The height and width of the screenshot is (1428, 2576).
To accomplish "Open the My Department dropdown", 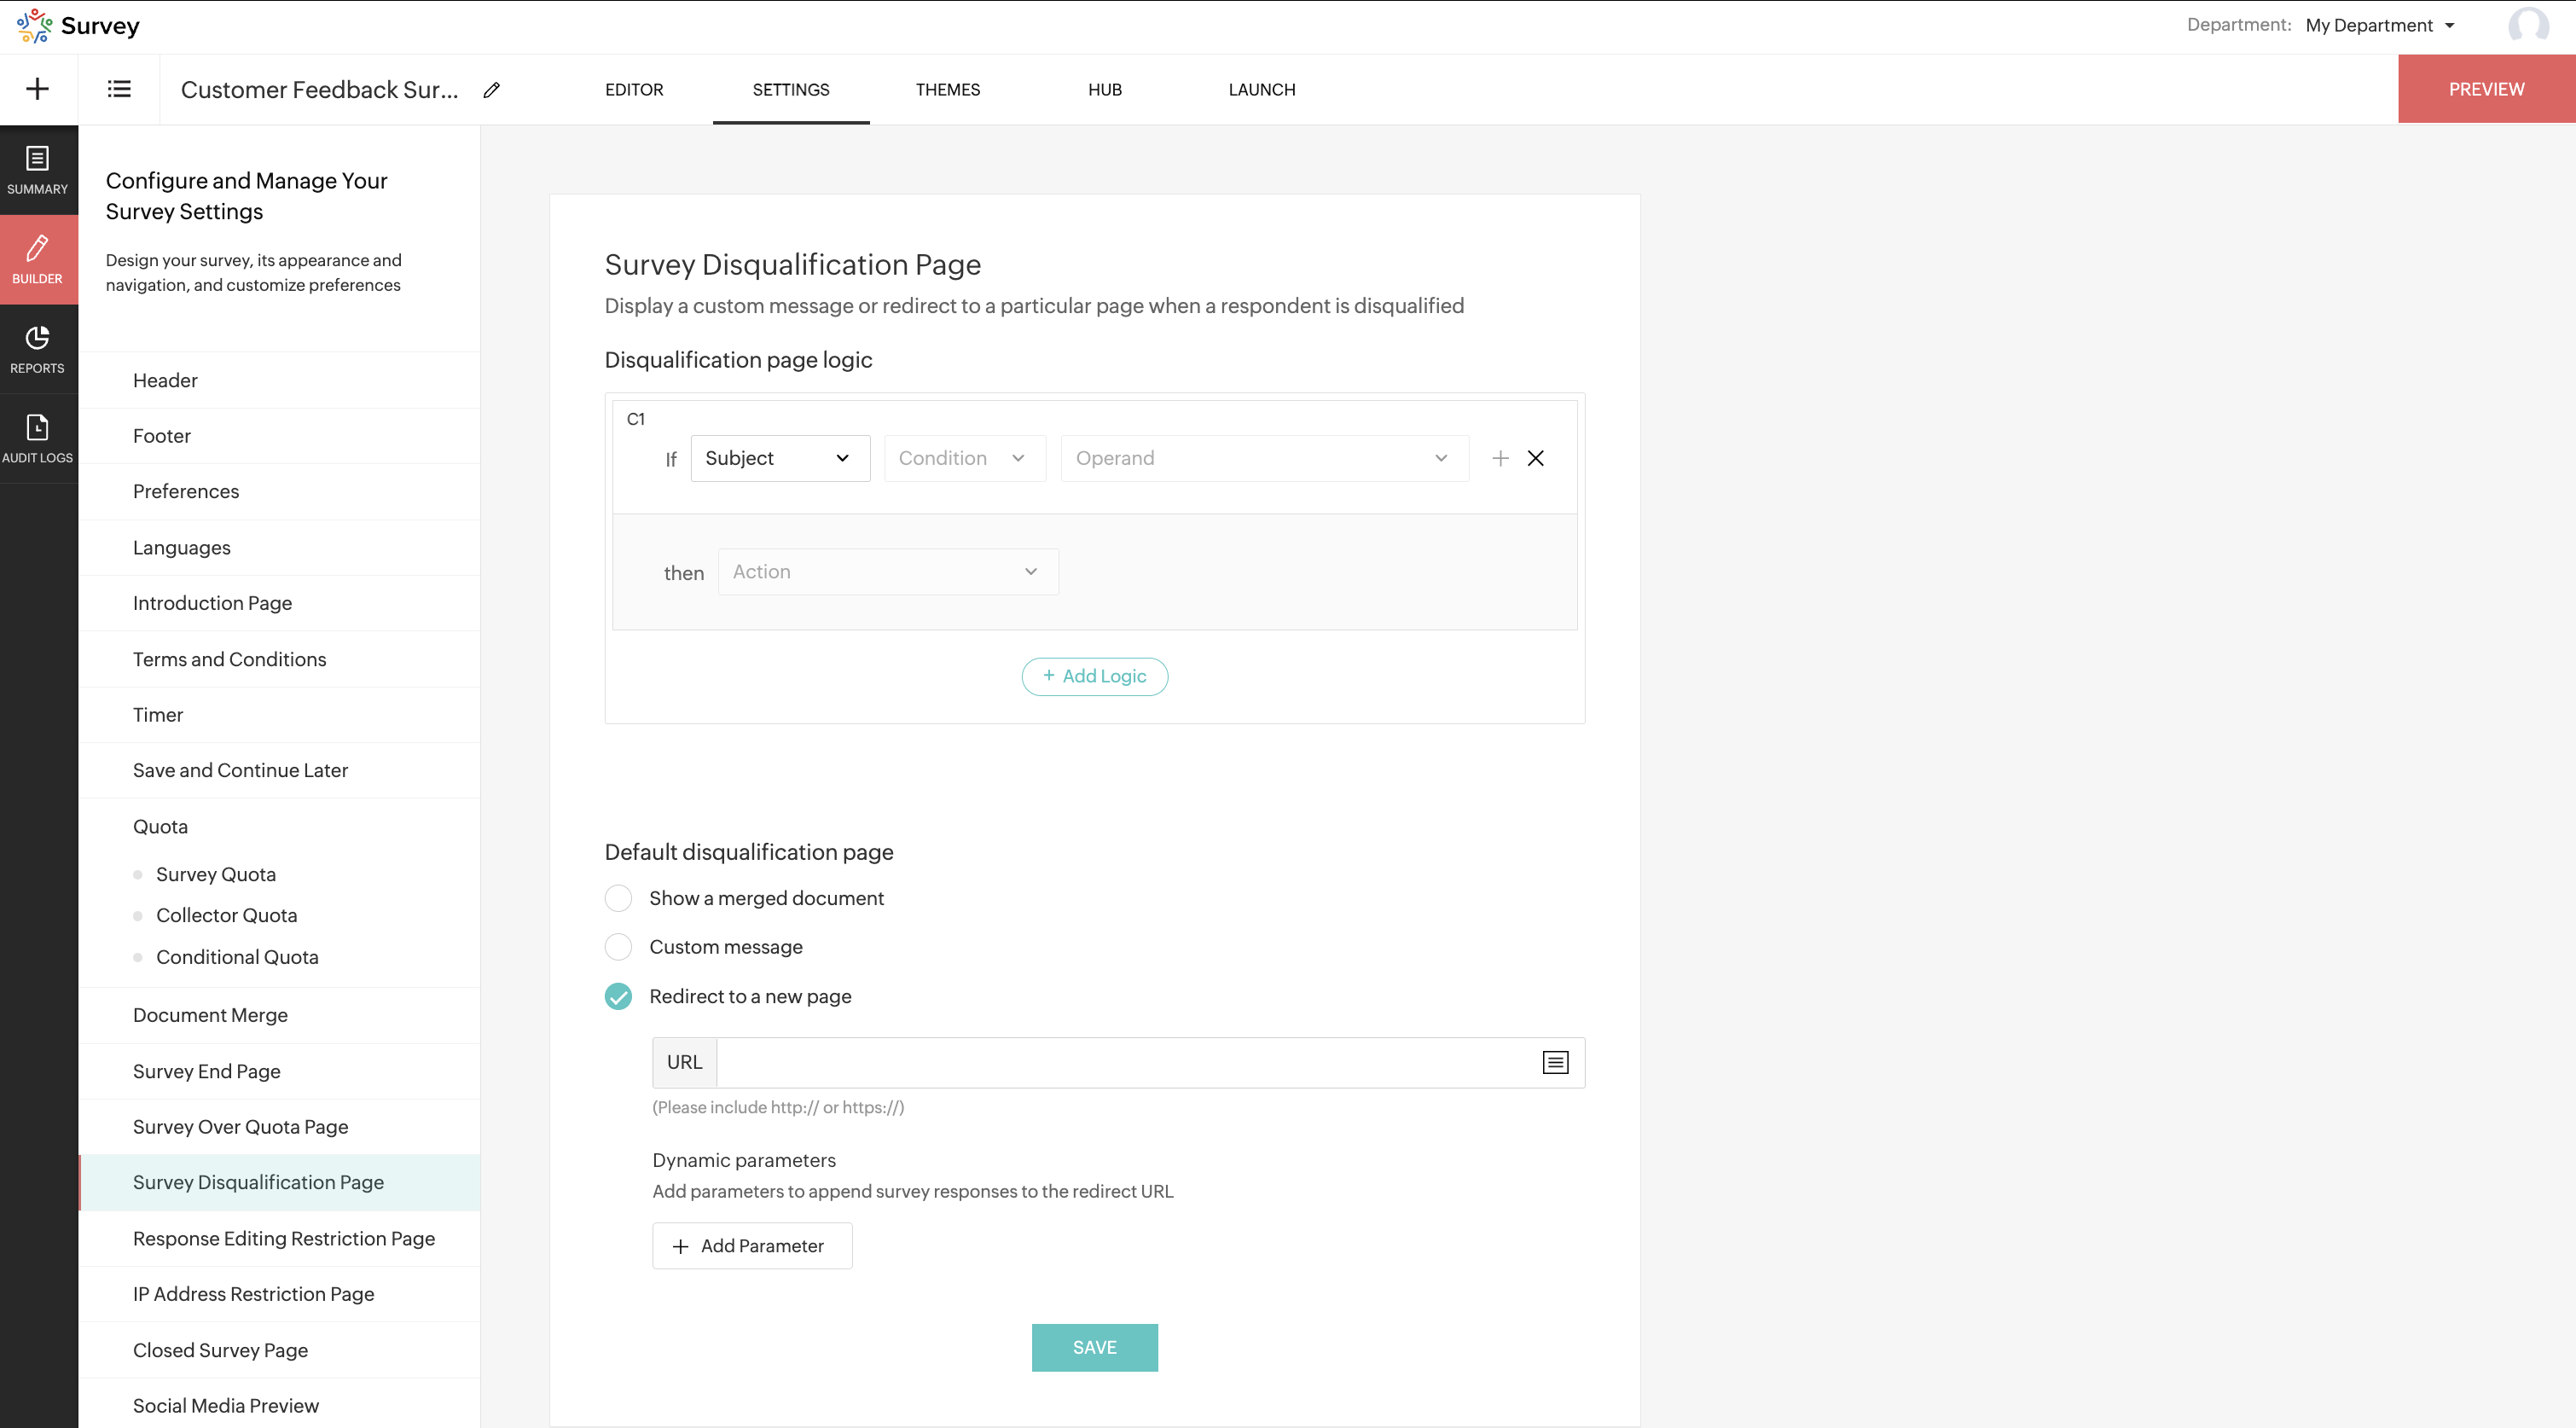I will [2379, 25].
